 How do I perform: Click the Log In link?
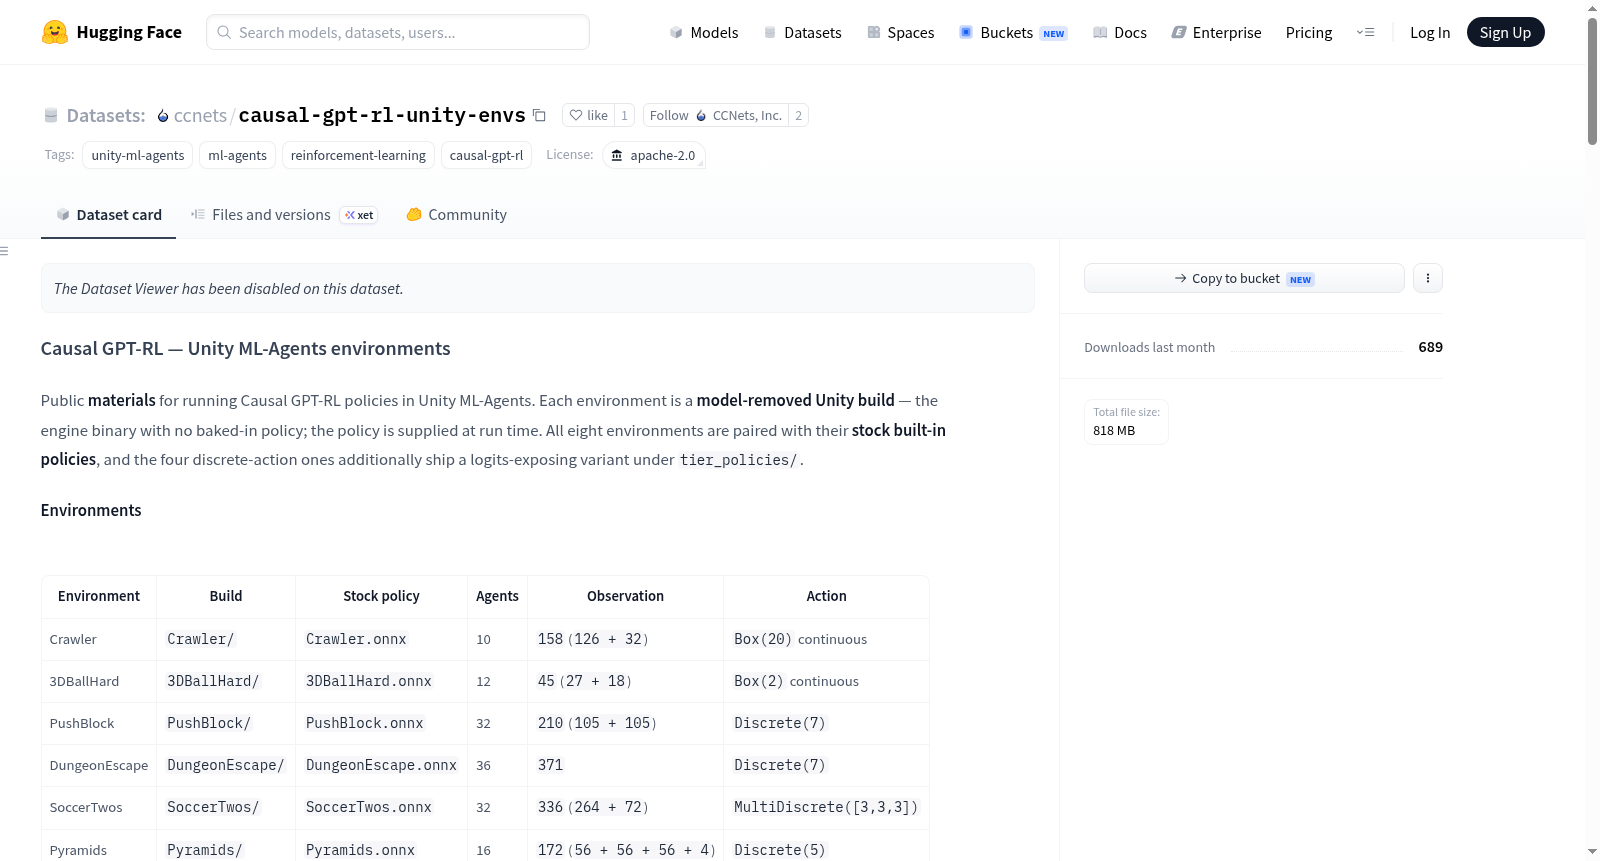[x=1430, y=32]
